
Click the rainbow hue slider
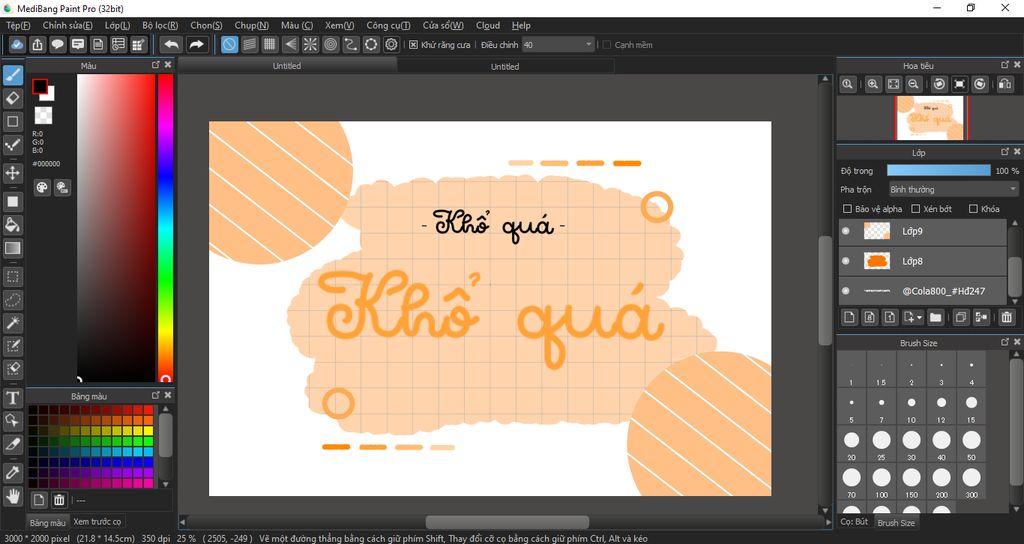[x=165, y=227]
